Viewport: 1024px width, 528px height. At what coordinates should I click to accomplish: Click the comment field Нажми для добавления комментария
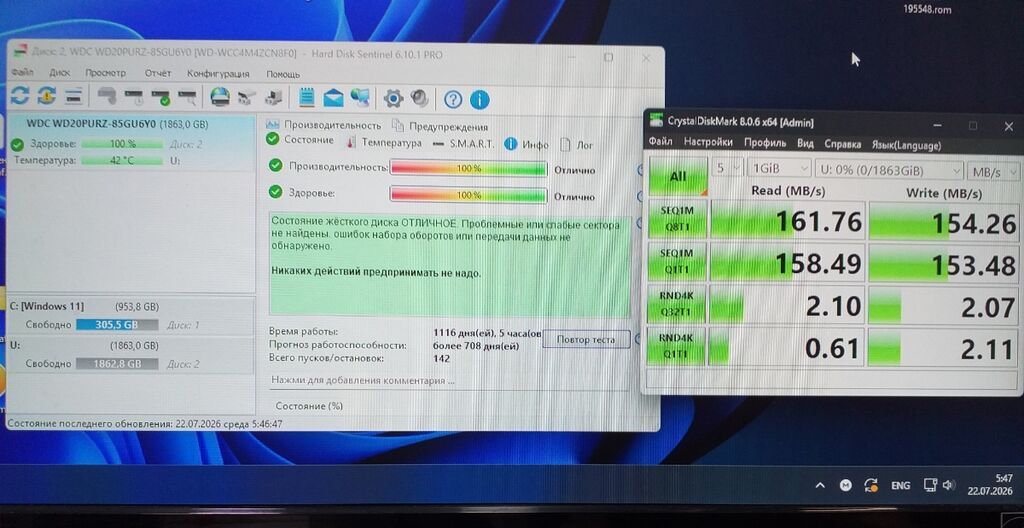(450, 380)
